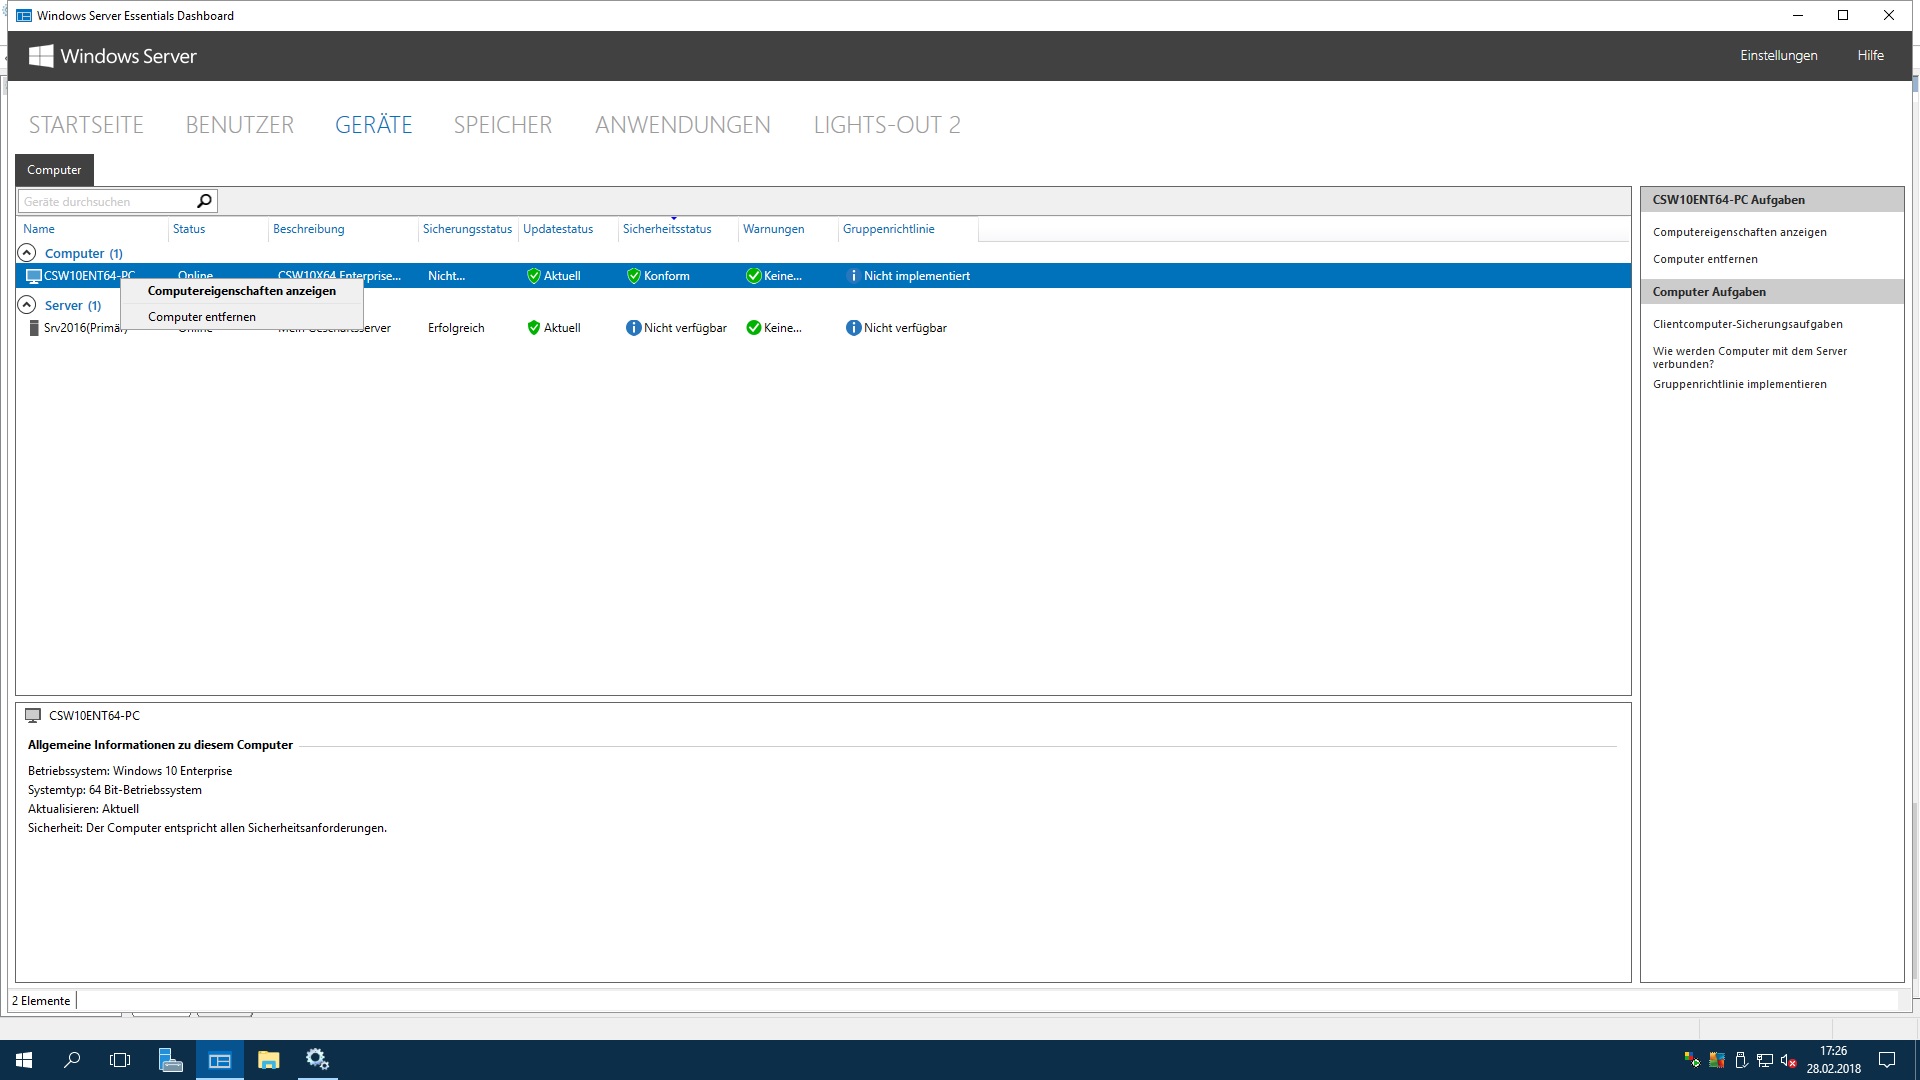Click the Sicherheitsstatus 'Konform' icon for CSW10ENT64-PC
The image size is (1920, 1080).
(632, 276)
